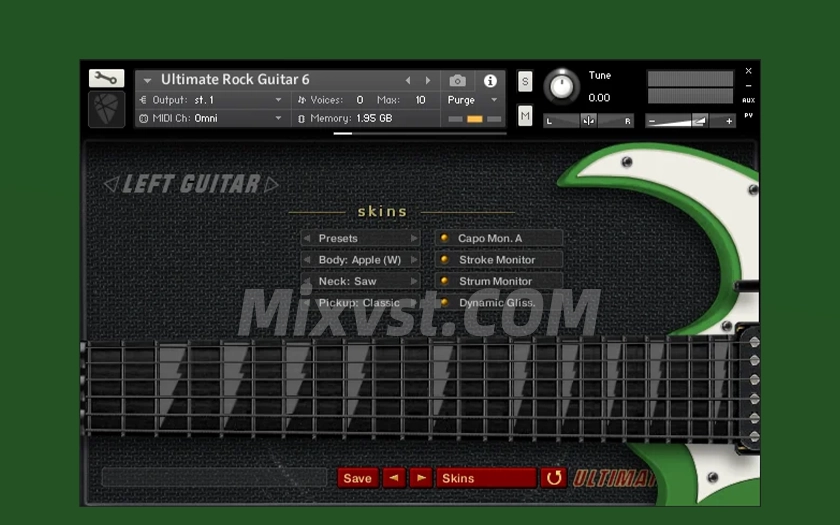The image size is (840, 525).
Task: Choose previous Body skin arrow
Action: coord(307,260)
